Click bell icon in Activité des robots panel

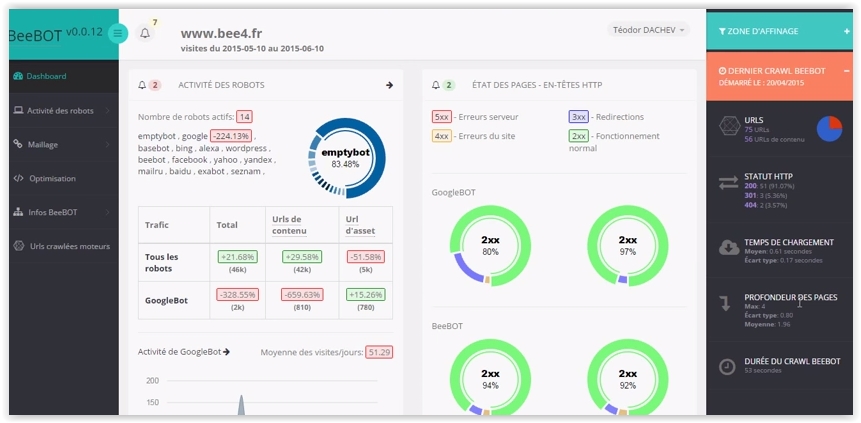click(x=142, y=85)
